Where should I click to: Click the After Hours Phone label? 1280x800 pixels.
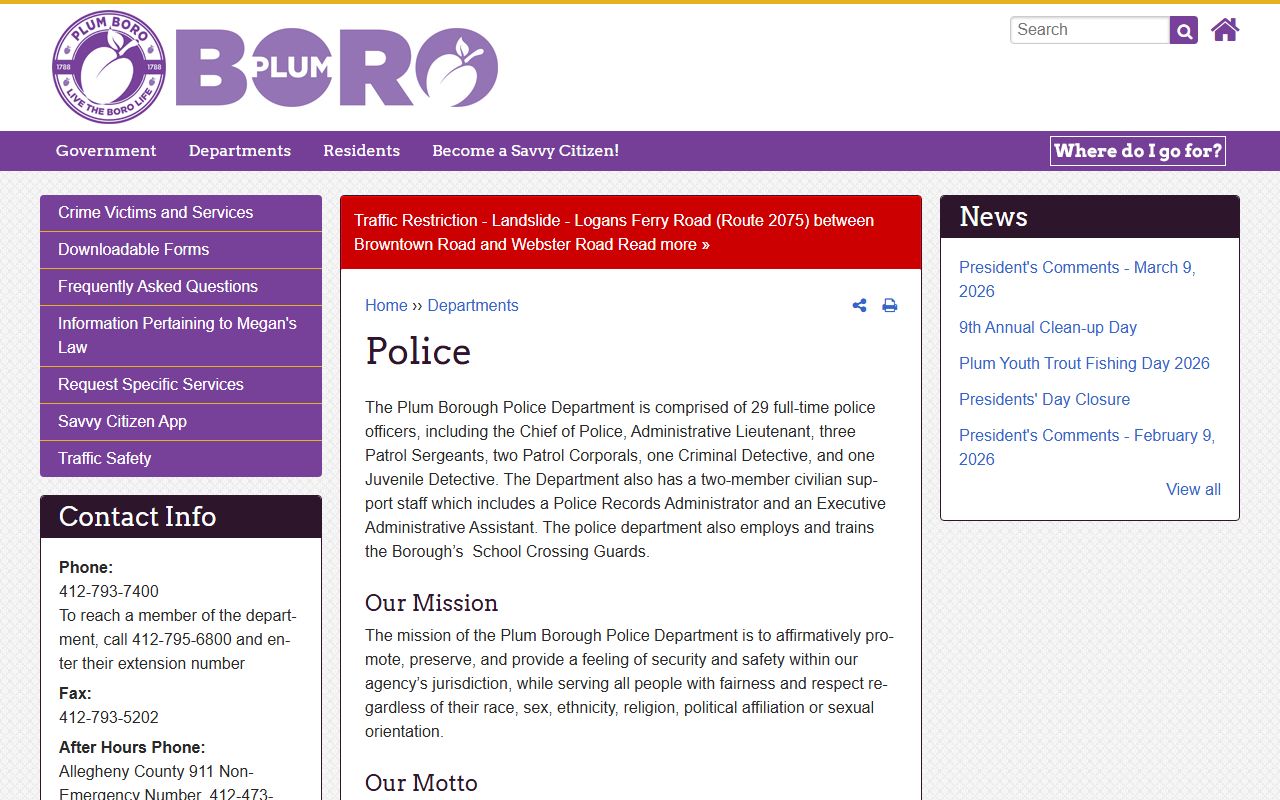tap(132, 747)
